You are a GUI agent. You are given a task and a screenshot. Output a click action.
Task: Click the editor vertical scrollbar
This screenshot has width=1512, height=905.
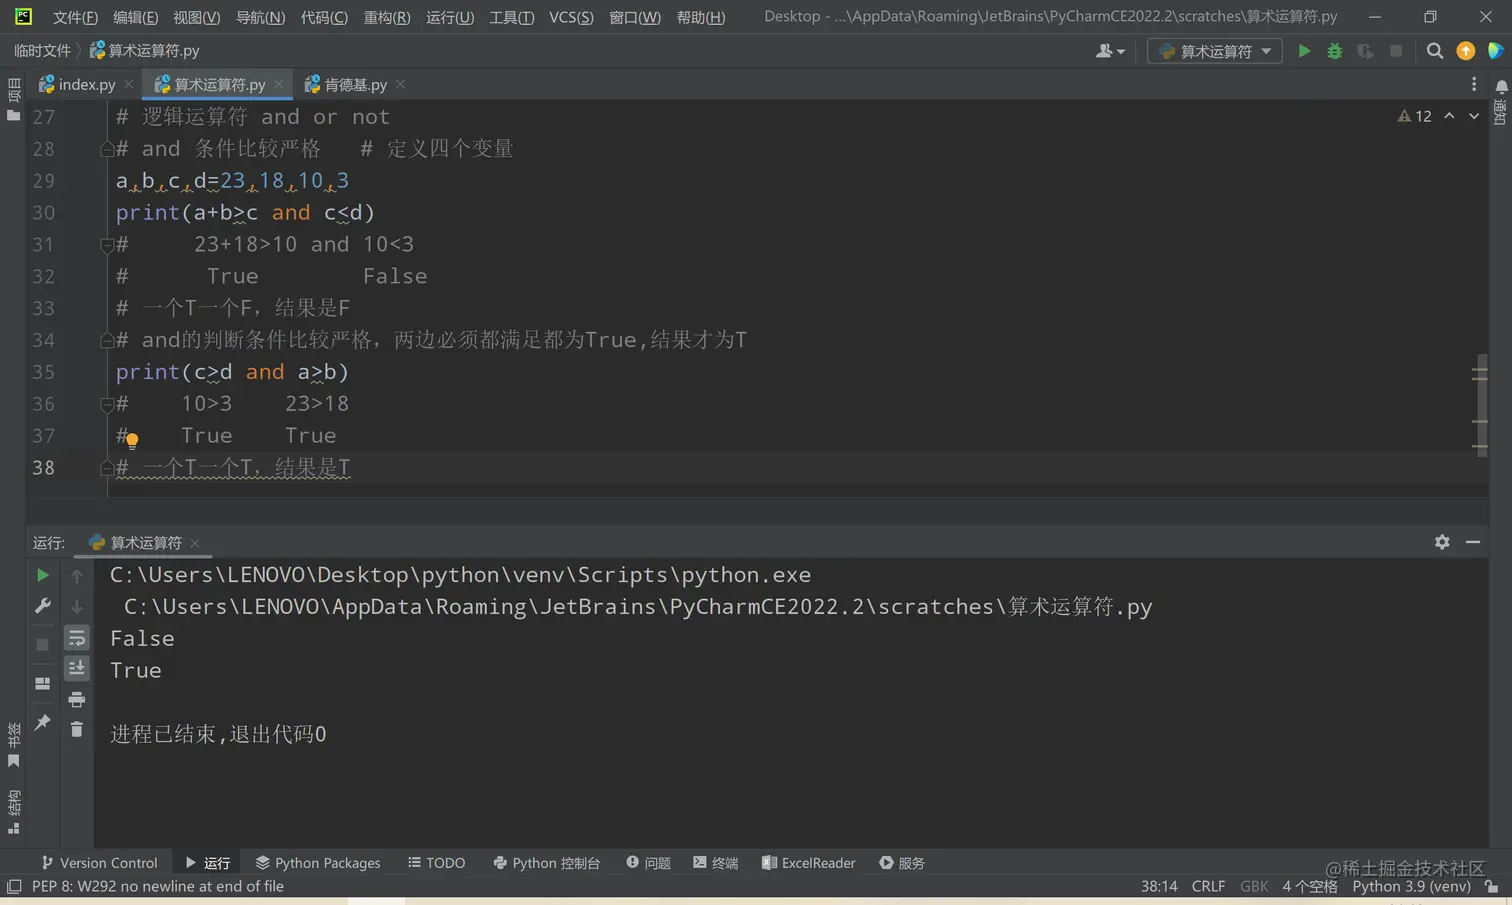(x=1481, y=404)
